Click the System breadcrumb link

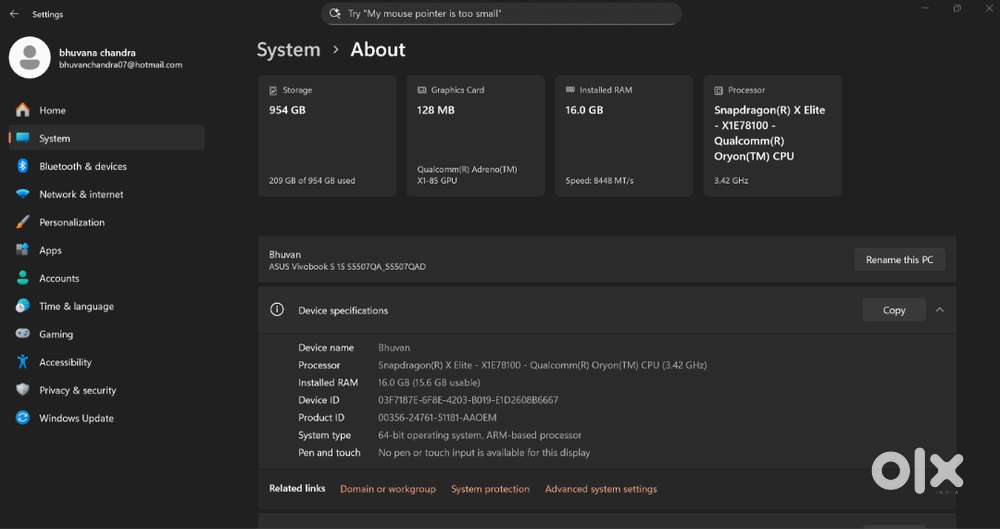click(x=288, y=50)
